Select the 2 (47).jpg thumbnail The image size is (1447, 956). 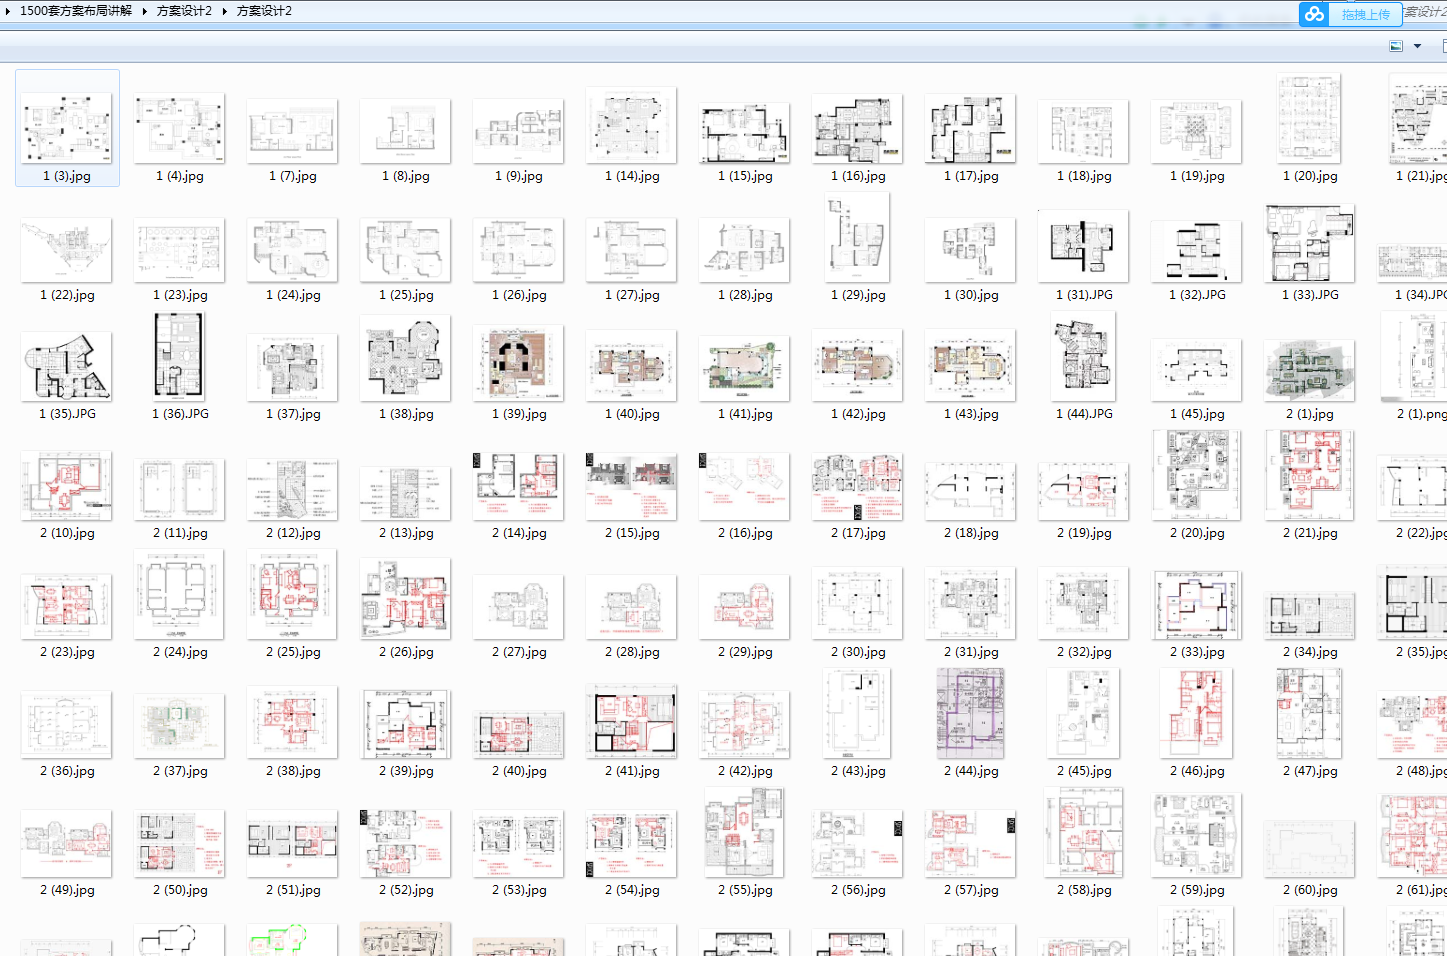coord(1310,713)
